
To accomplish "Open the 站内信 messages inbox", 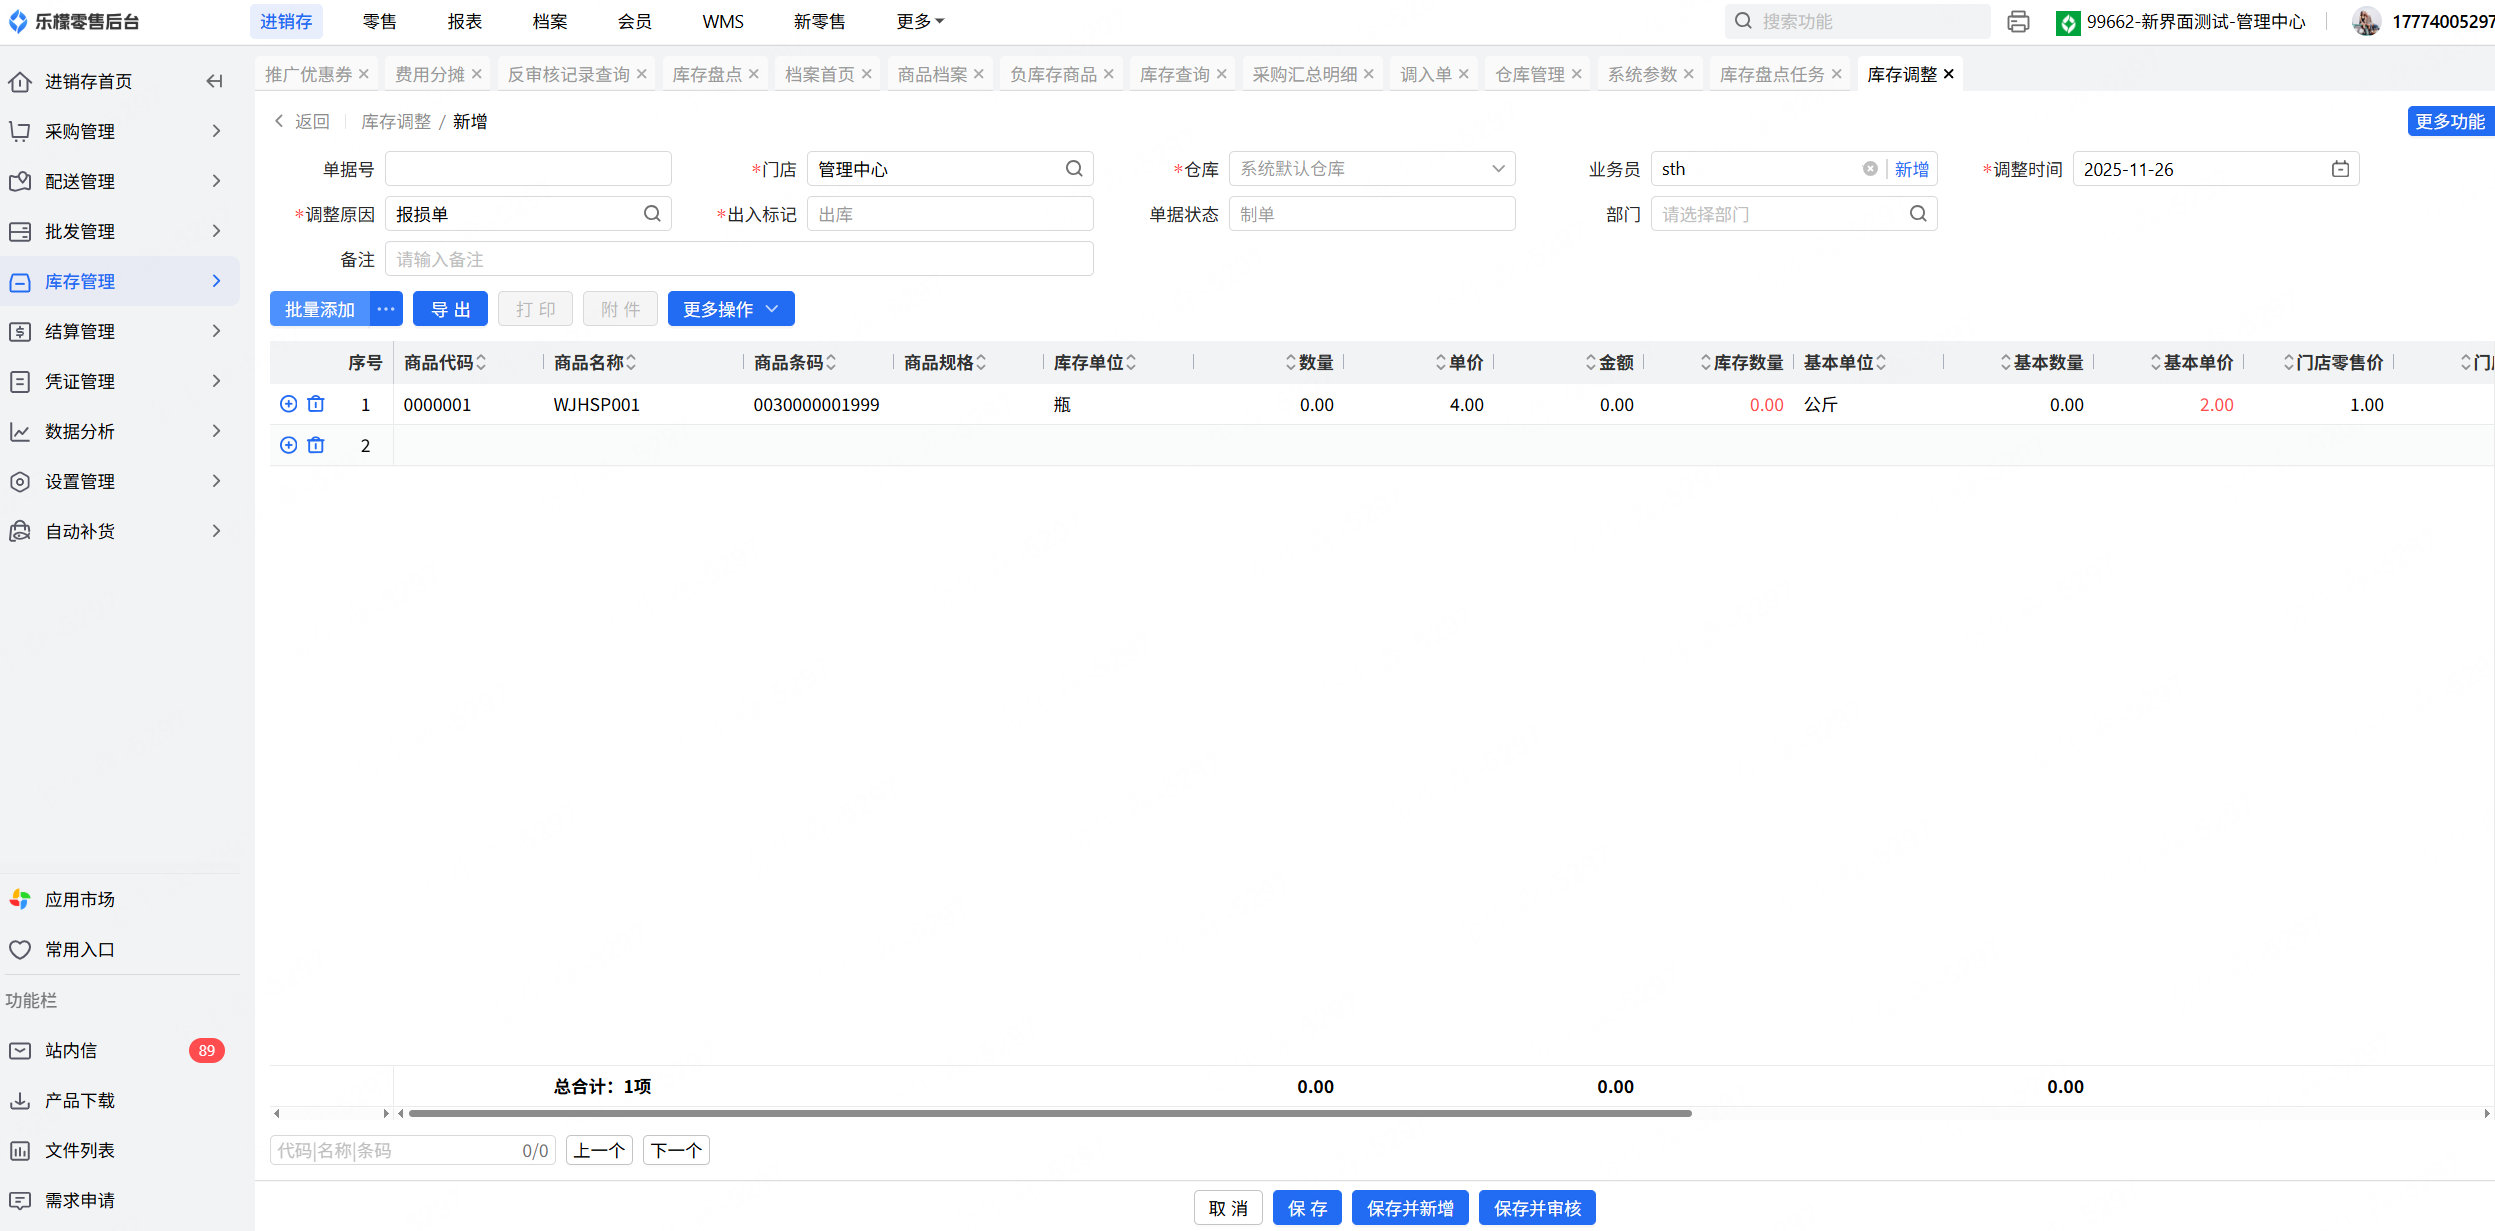I will click(x=71, y=1050).
